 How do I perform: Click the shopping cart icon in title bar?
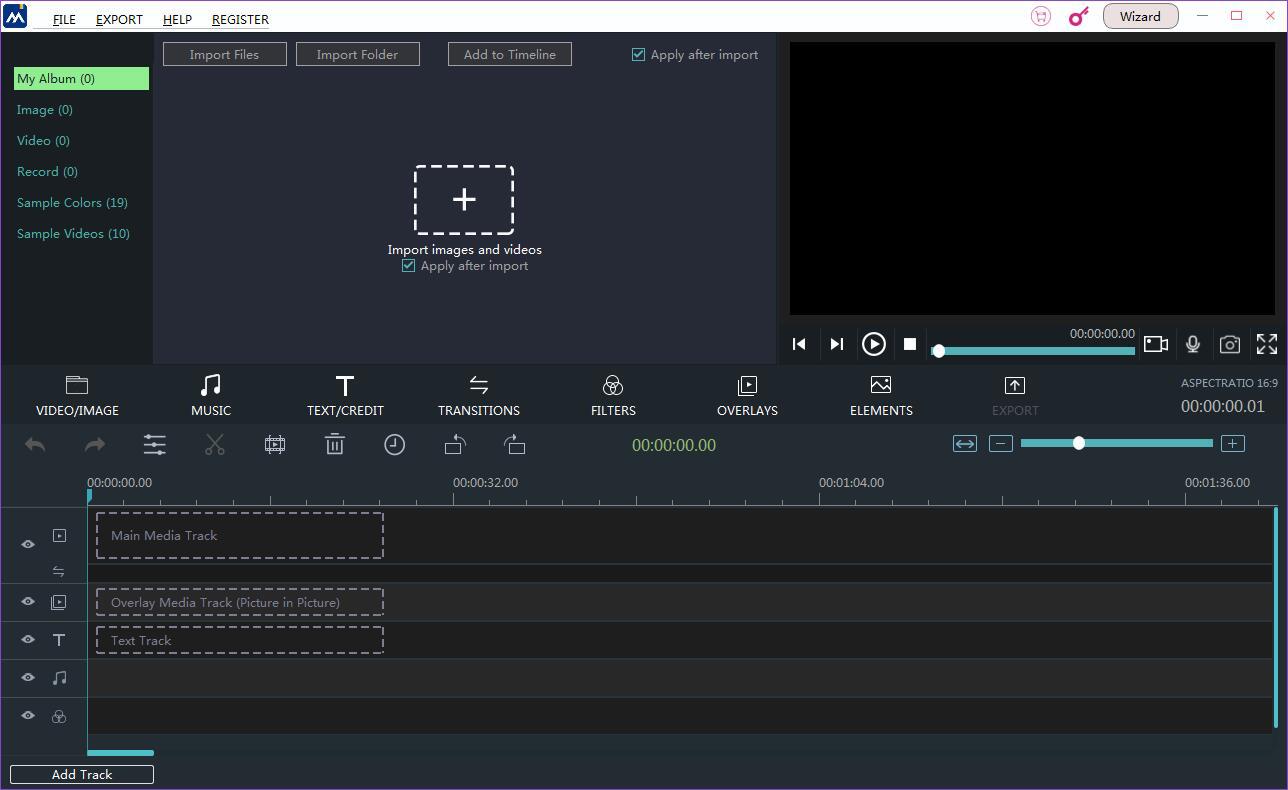1041,16
